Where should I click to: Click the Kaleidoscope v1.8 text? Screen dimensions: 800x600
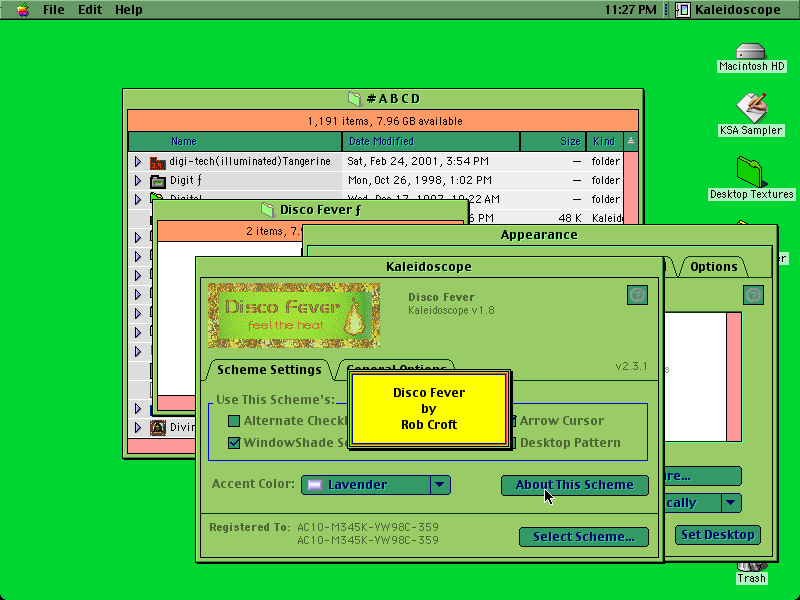(451, 310)
